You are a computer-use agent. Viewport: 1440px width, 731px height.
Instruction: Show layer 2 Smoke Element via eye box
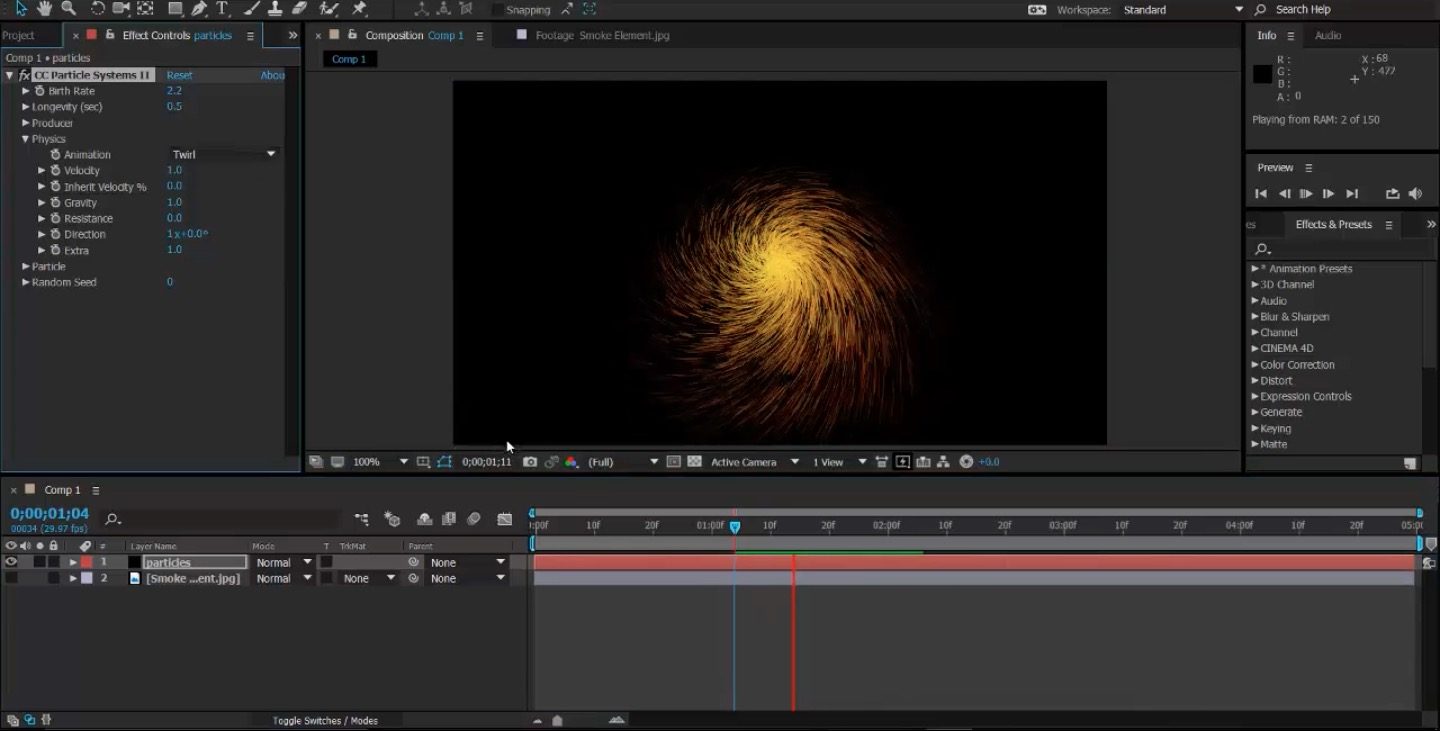tap(11, 578)
